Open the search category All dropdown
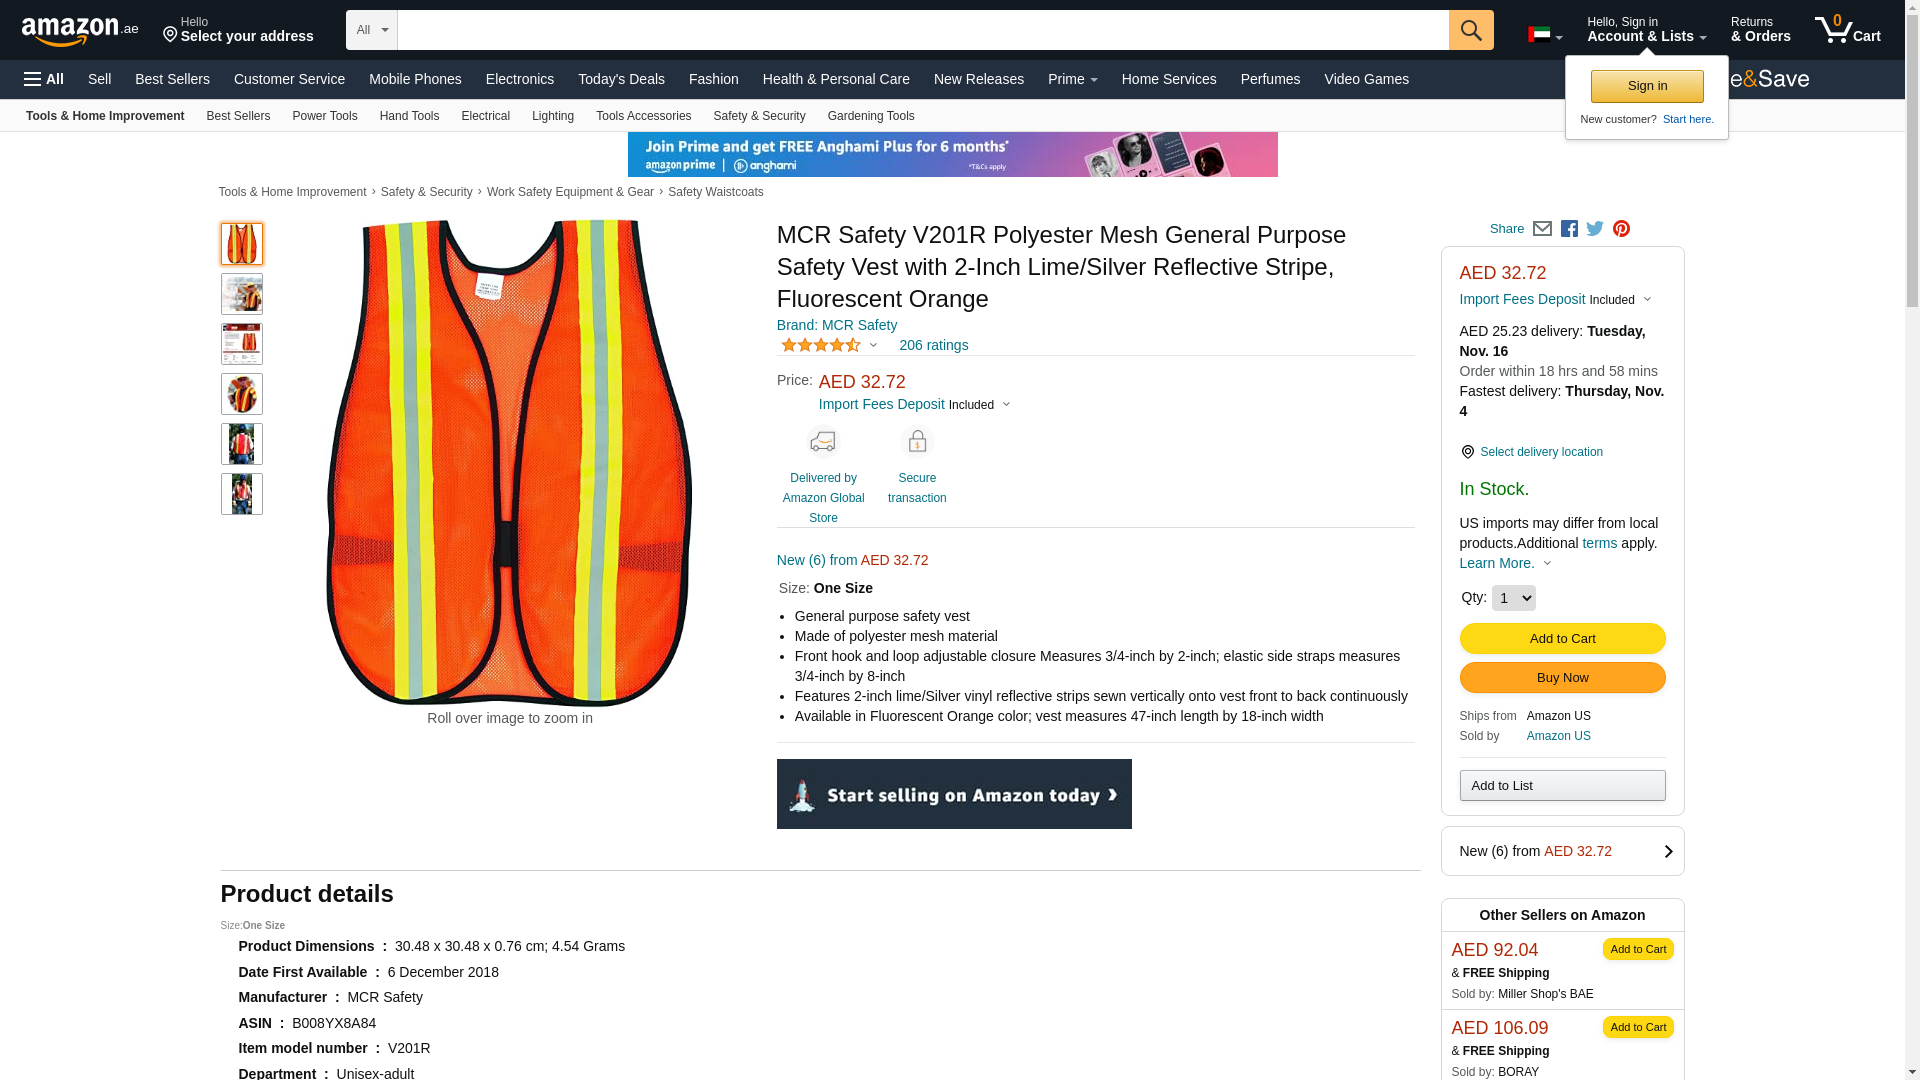Image resolution: width=1920 pixels, height=1080 pixels. [x=371, y=30]
